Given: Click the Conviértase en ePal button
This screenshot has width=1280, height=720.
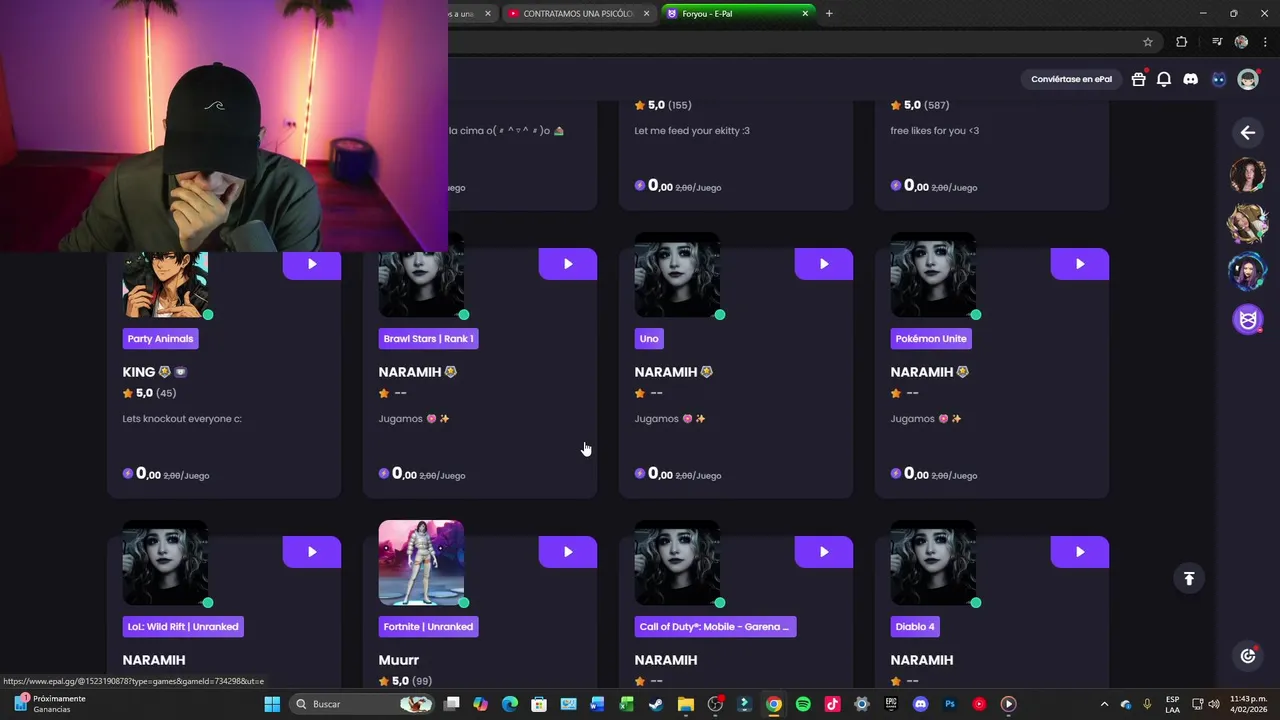Looking at the screenshot, I should tap(1071, 79).
